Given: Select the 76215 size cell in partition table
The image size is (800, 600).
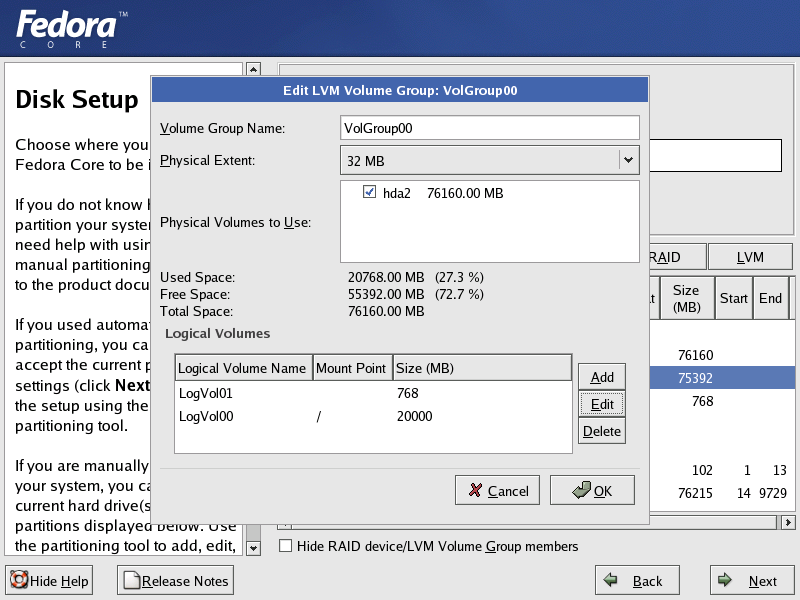Looking at the screenshot, I should (695, 493).
